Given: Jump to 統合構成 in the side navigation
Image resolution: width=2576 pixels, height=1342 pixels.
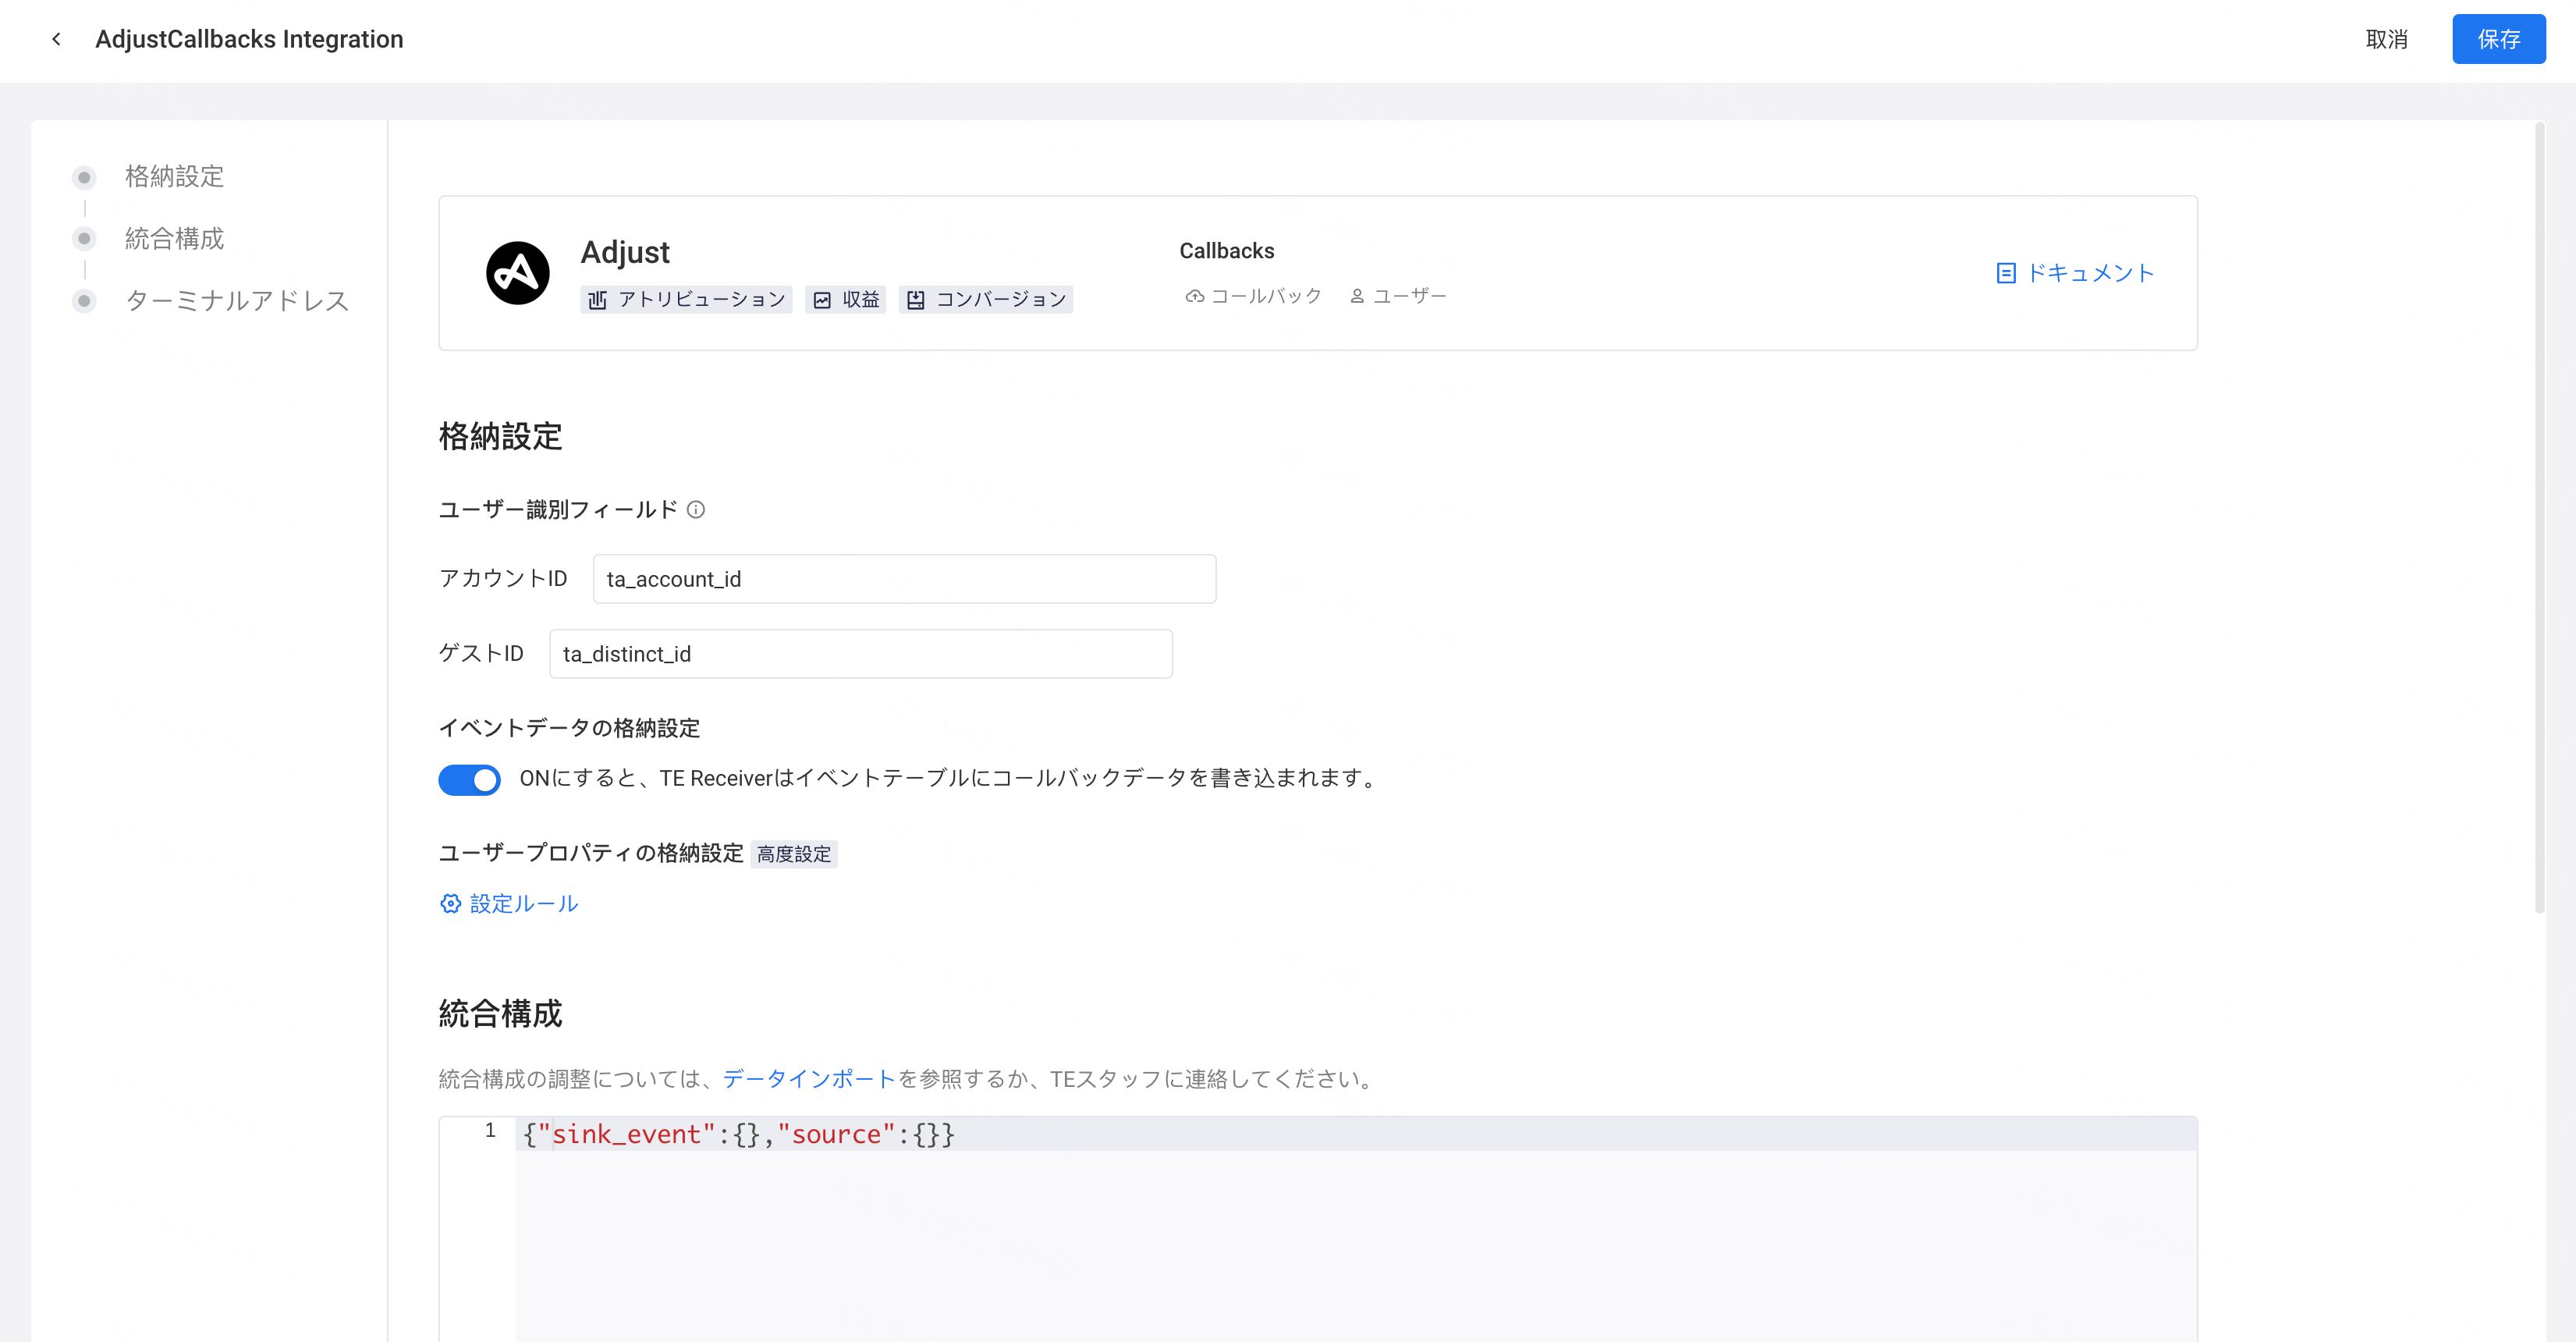Looking at the screenshot, I should (x=174, y=239).
